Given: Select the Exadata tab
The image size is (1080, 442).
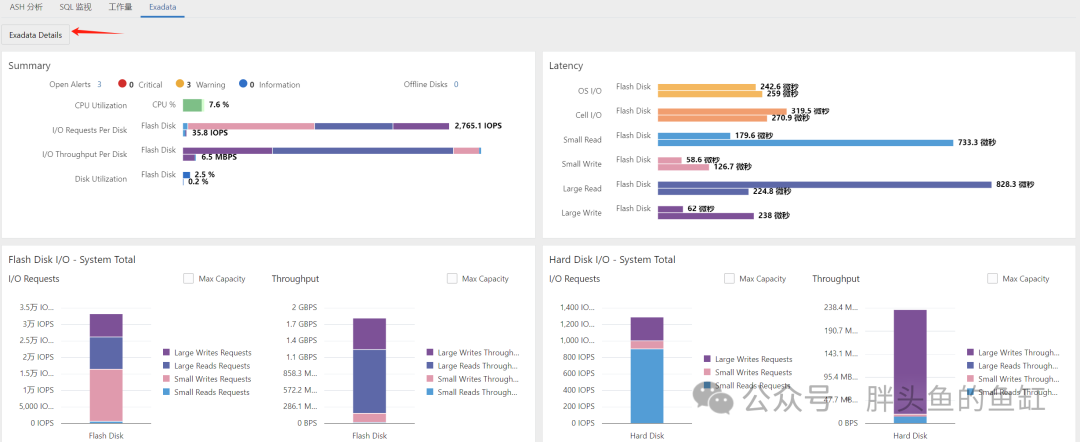Looking at the screenshot, I should (x=163, y=8).
